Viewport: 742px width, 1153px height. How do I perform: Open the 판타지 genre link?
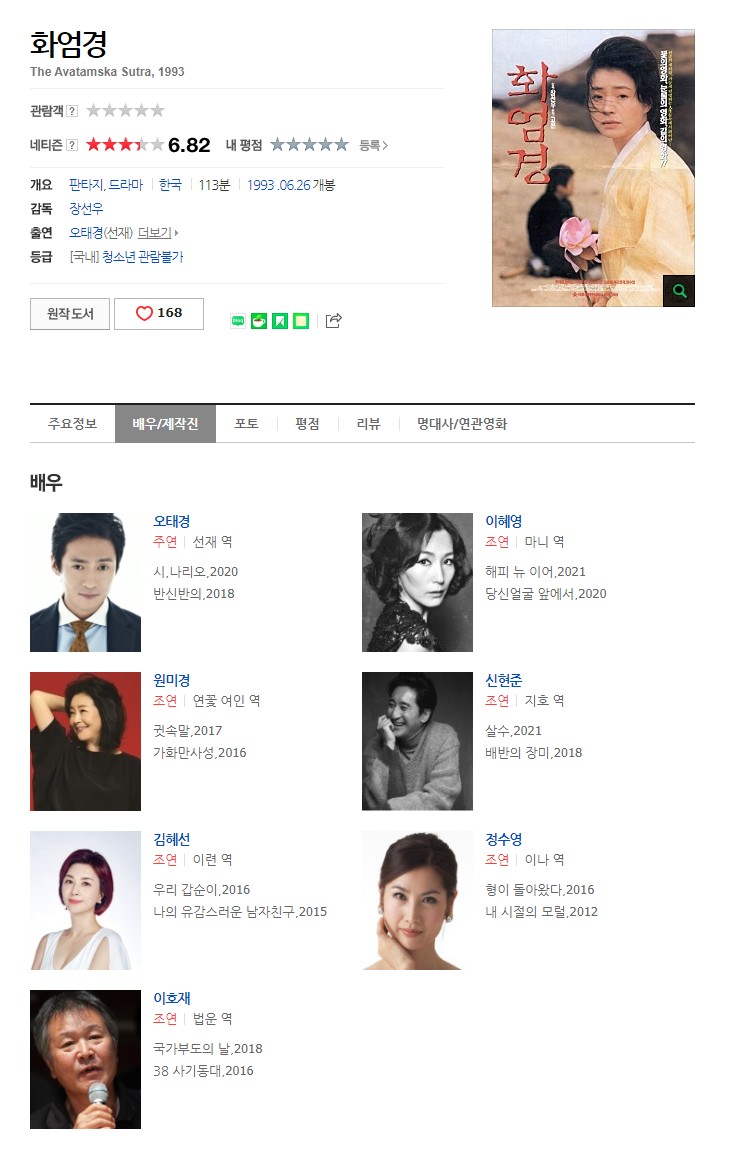[x=87, y=185]
